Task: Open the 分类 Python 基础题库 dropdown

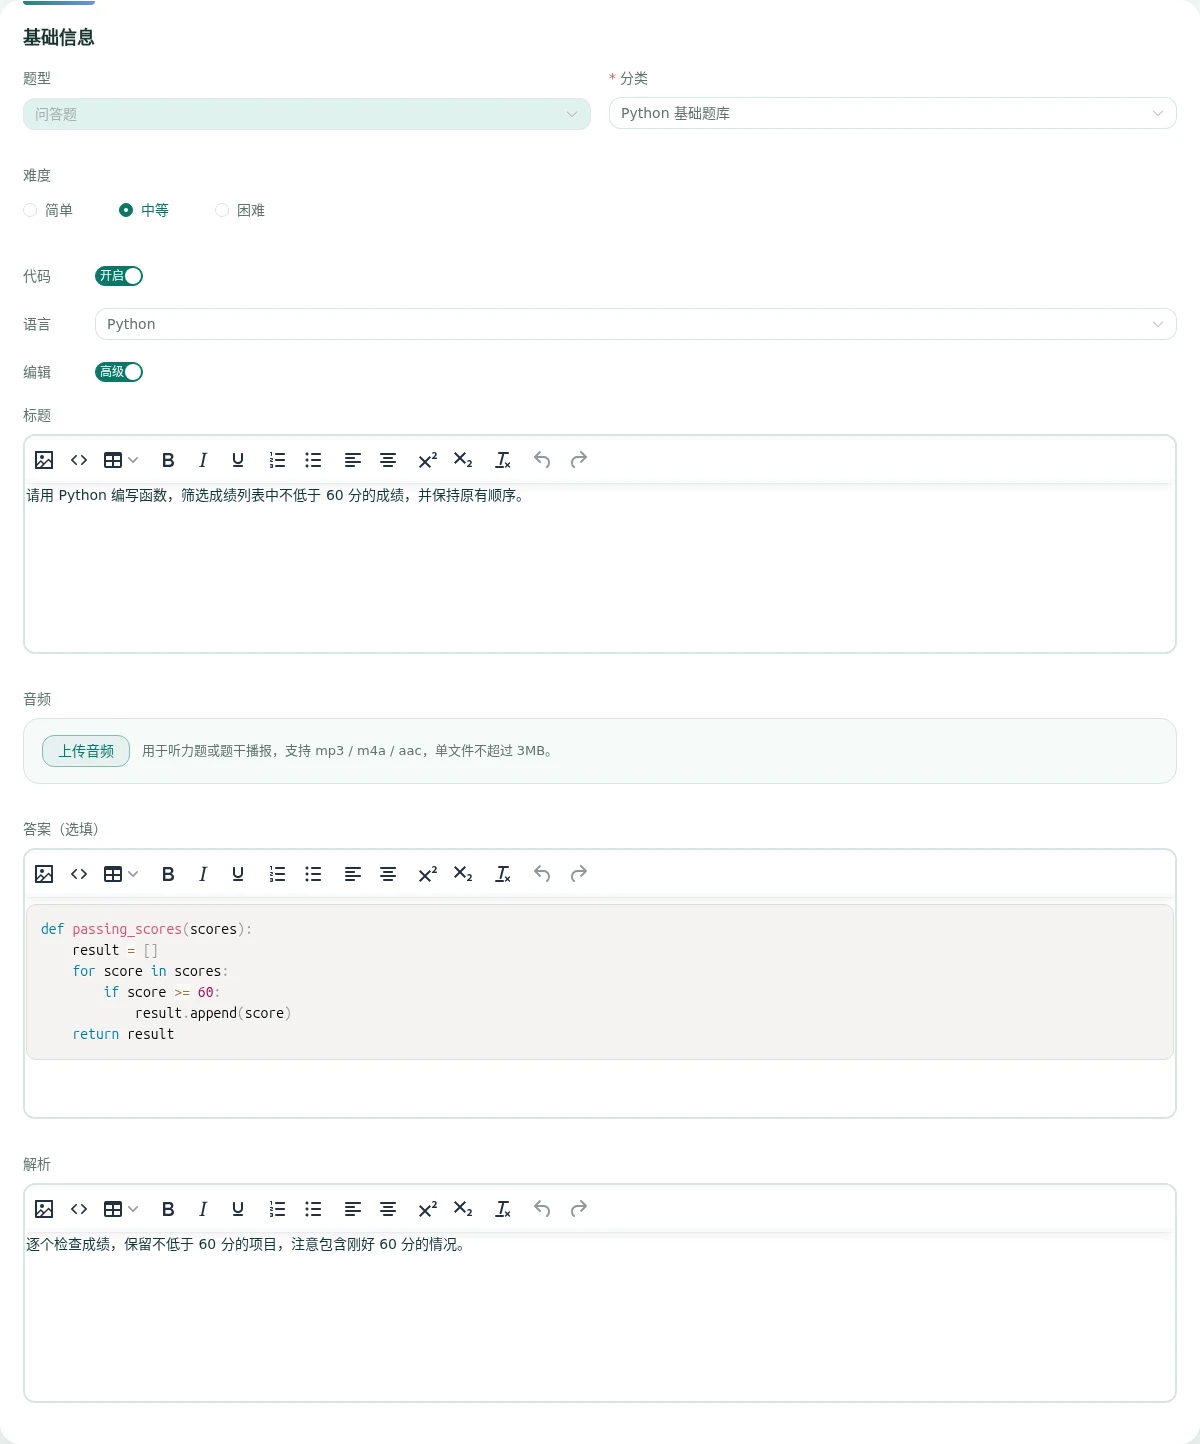Action: click(x=893, y=113)
